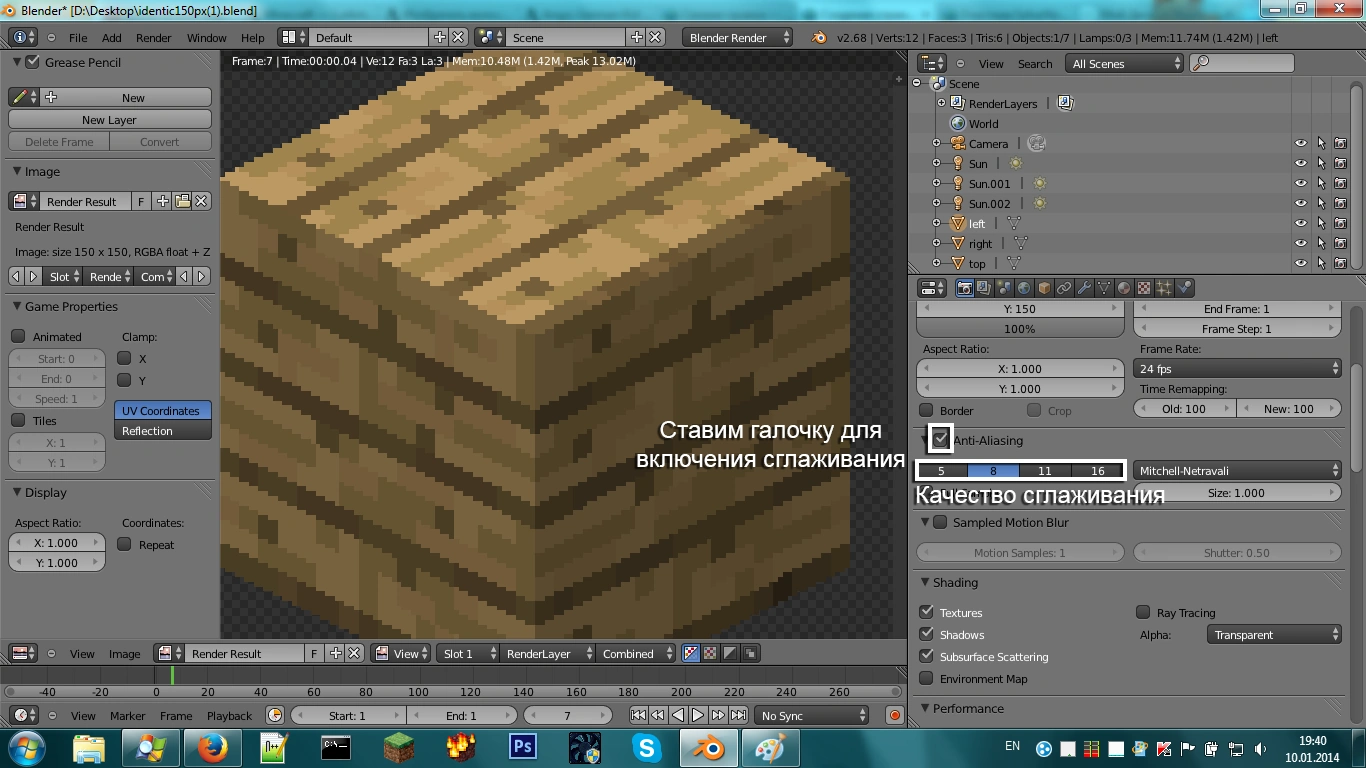Open the Render properties tab
This screenshot has height=768, width=1366.
(965, 288)
